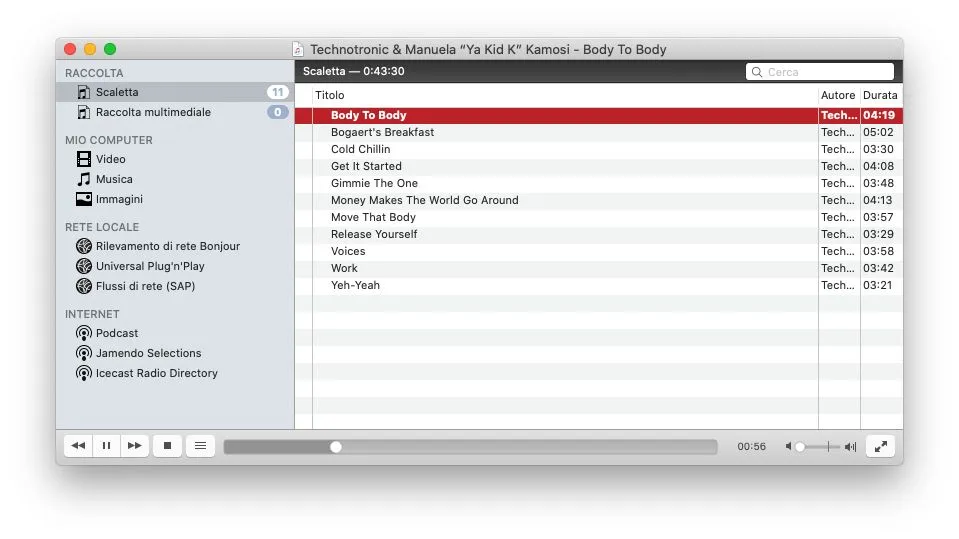Click the yellow minimize window button
The image size is (959, 539).
[x=90, y=49]
